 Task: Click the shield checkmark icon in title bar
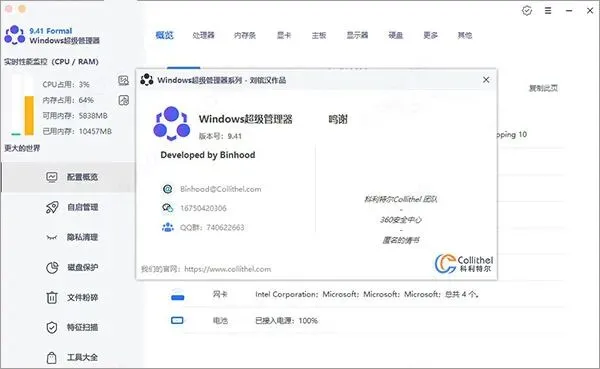[x=527, y=11]
